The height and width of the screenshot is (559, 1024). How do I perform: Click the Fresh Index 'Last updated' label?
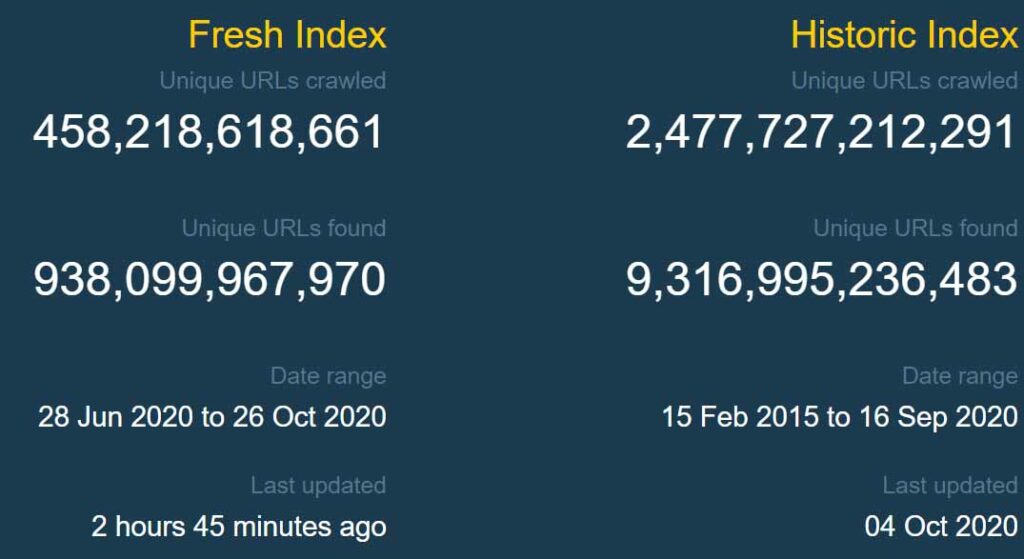[x=318, y=486]
